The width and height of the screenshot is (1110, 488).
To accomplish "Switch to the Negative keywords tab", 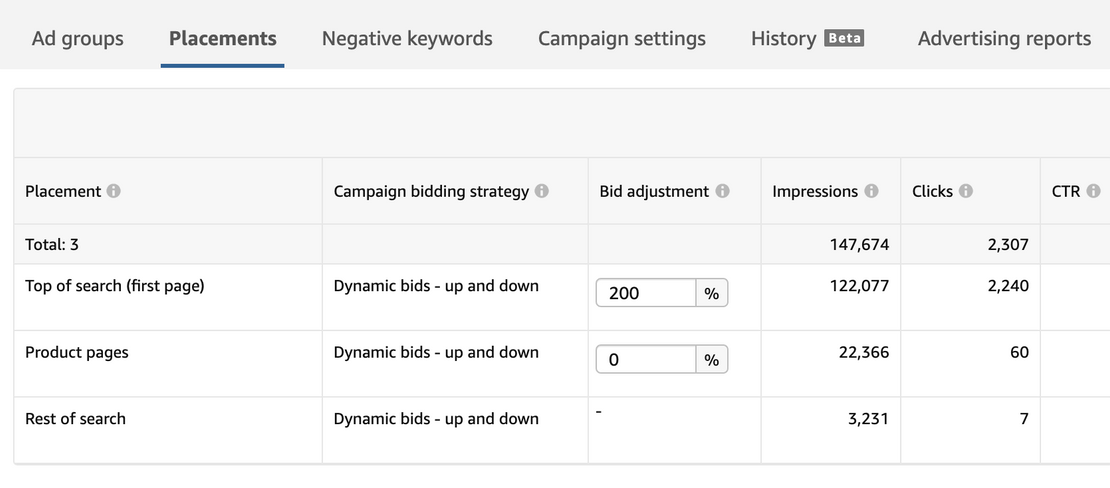I will point(407,38).
